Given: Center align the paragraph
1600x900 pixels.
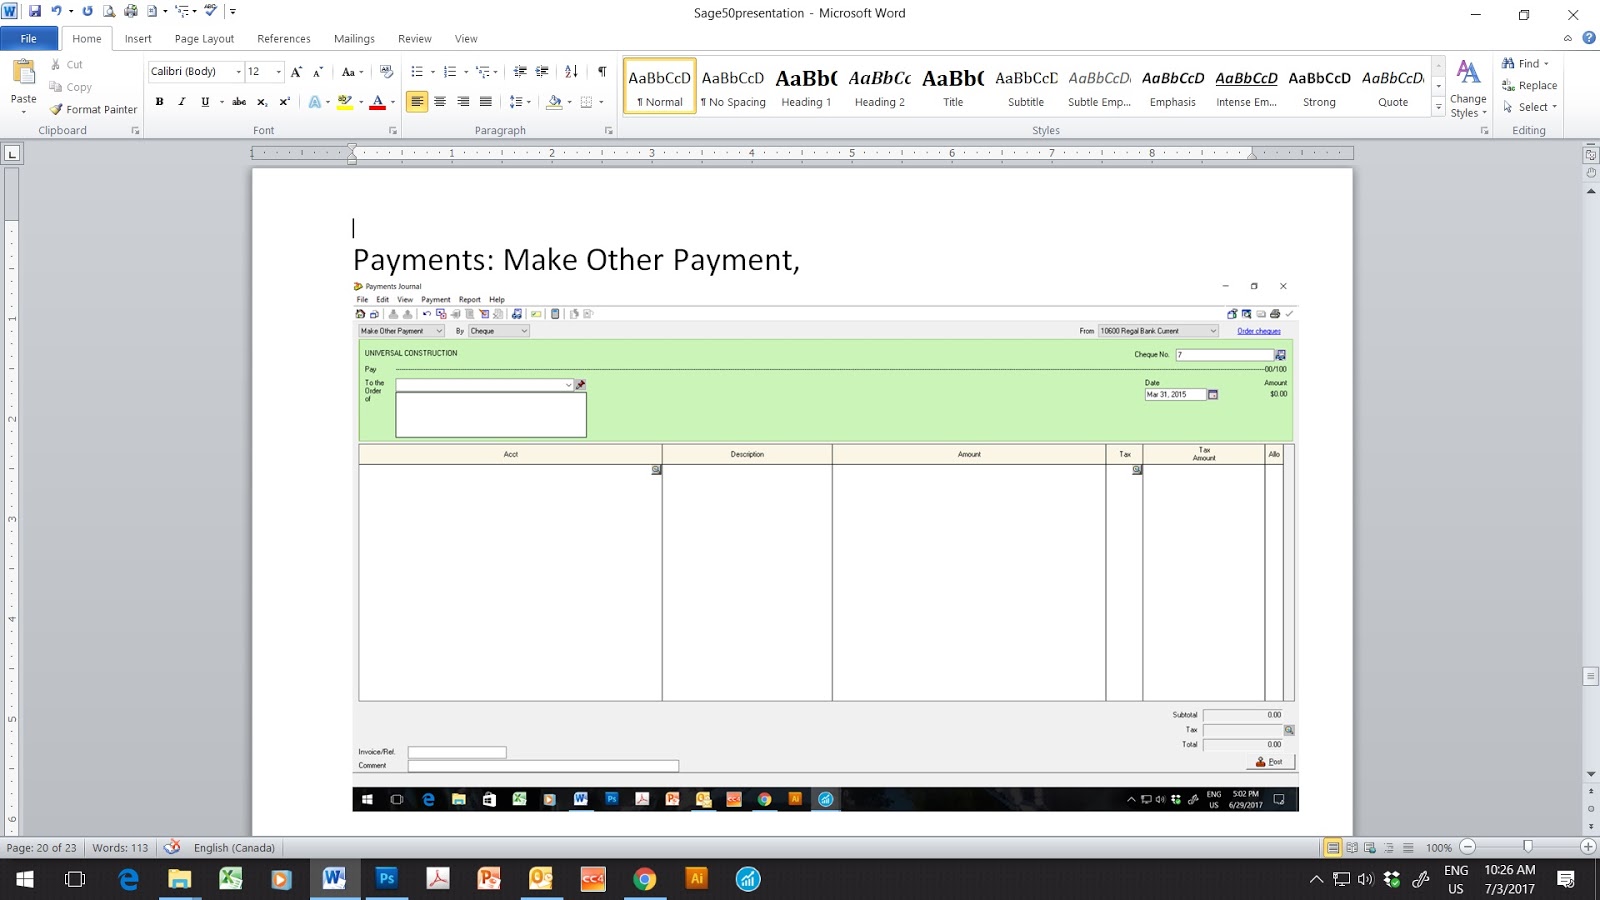Looking at the screenshot, I should tap(440, 102).
